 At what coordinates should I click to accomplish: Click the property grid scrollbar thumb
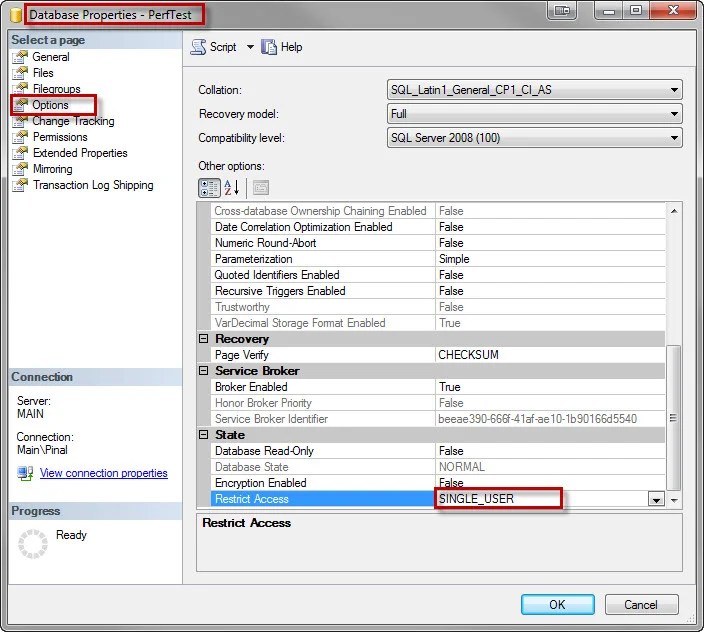[x=673, y=417]
